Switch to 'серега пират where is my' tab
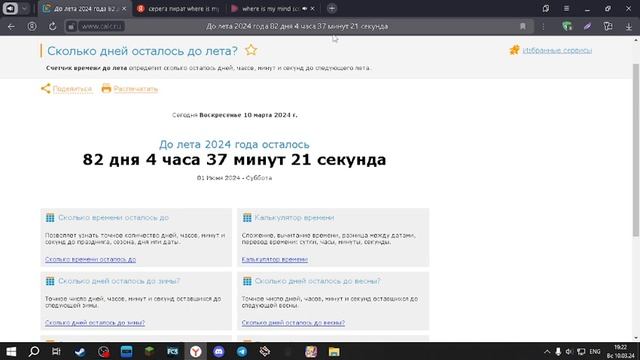Screen dimensions: 640x360 tap(178, 8)
